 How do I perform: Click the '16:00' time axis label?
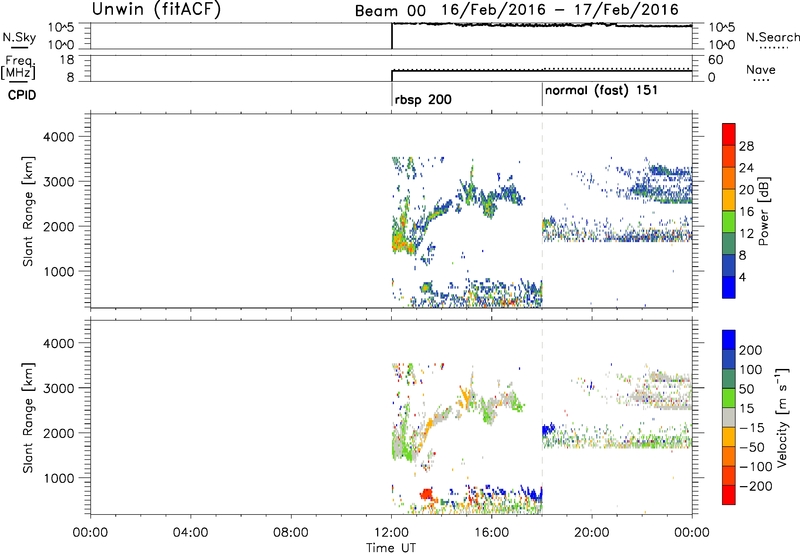coord(491,533)
